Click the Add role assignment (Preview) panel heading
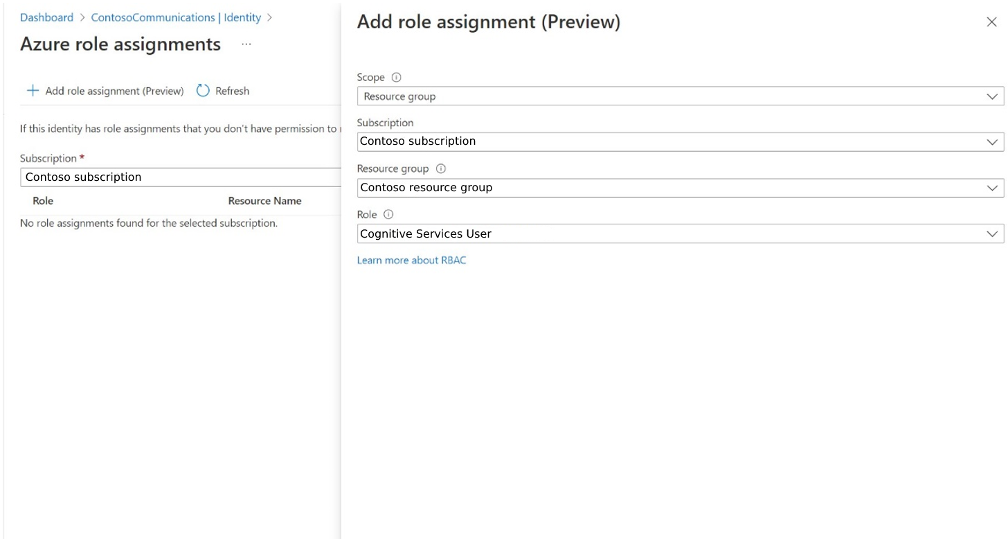The height and width of the screenshot is (540, 1008). [x=489, y=22]
